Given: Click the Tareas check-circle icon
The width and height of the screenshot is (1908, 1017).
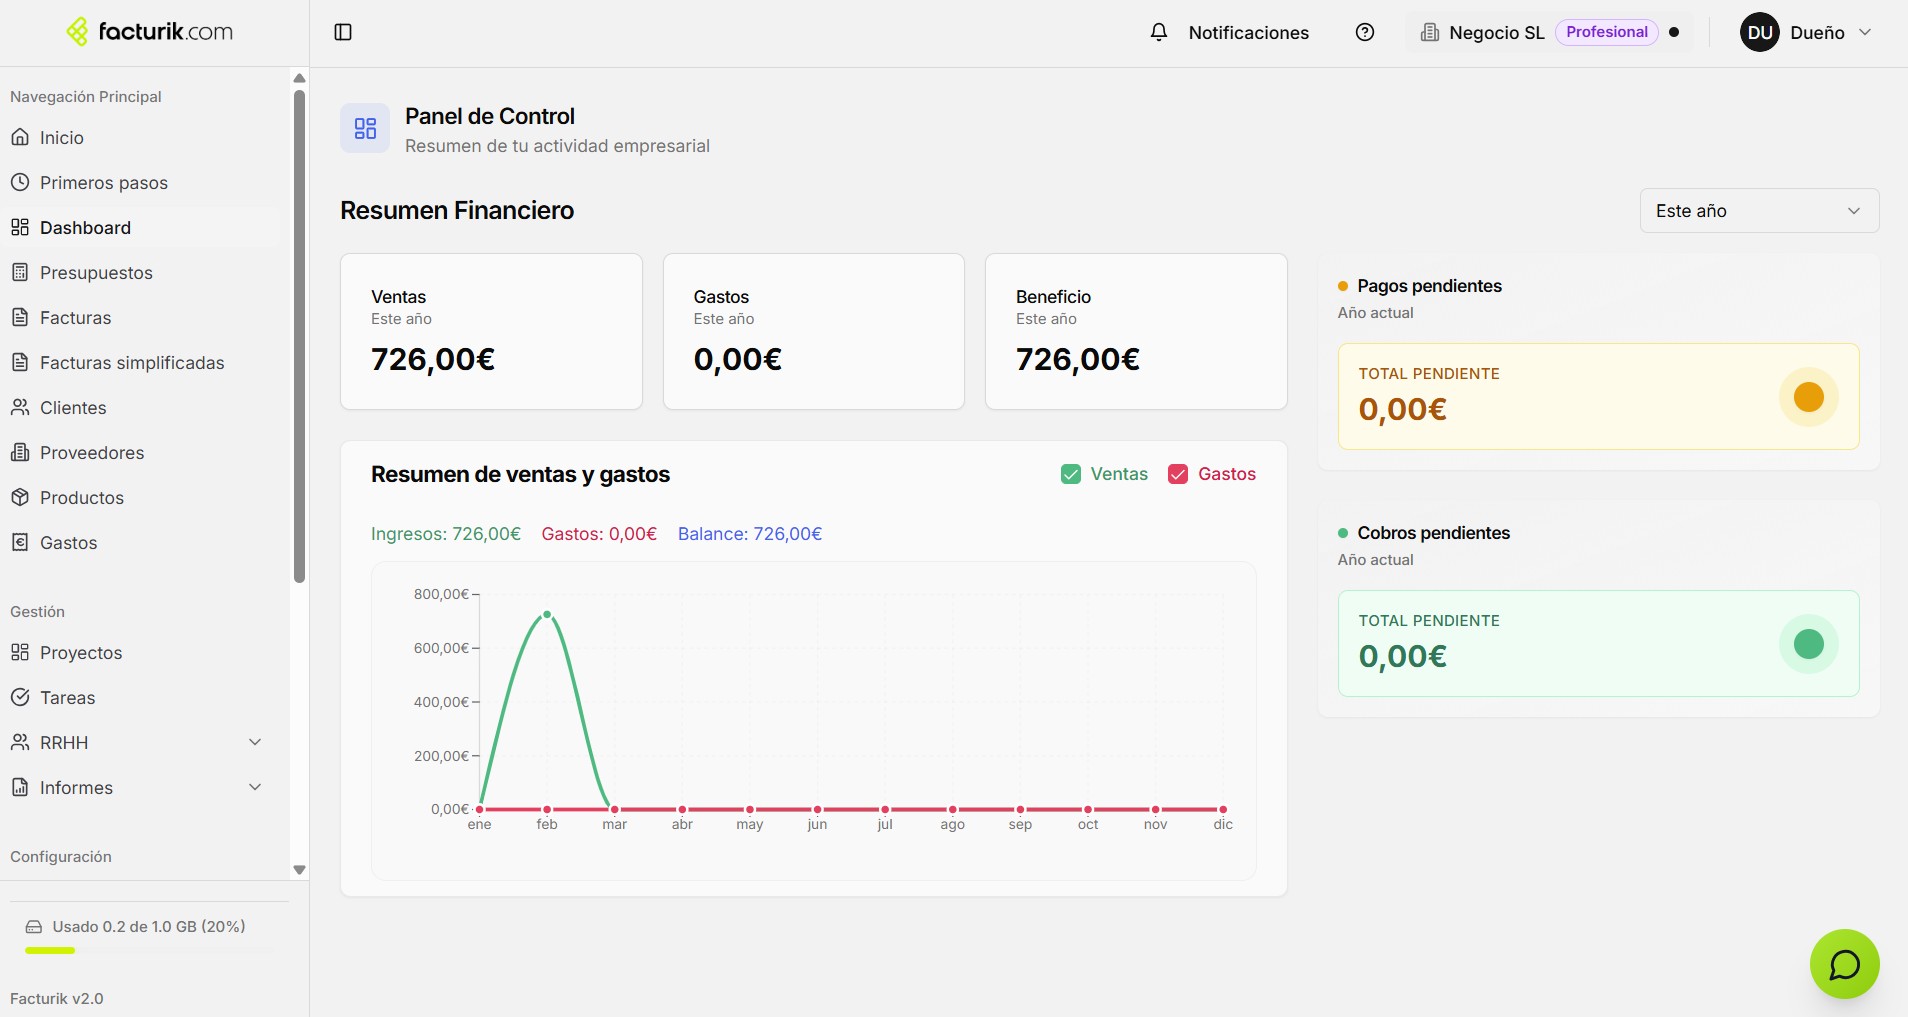Looking at the screenshot, I should click(20, 697).
